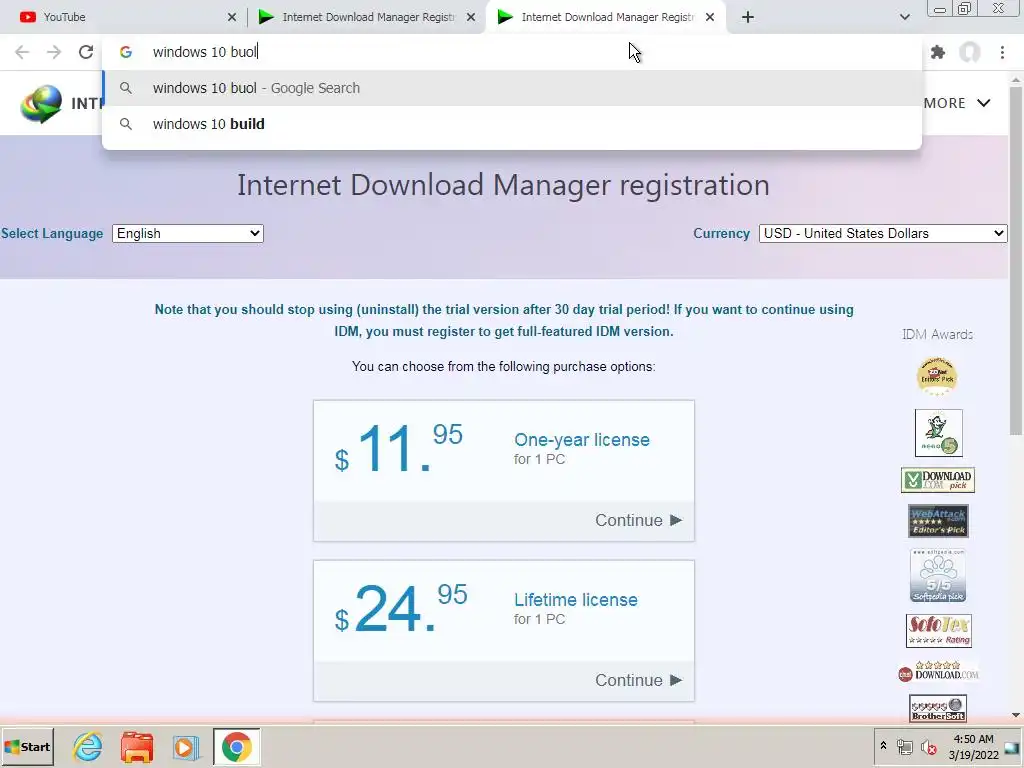Click the Google icon in address bar

click(126, 52)
